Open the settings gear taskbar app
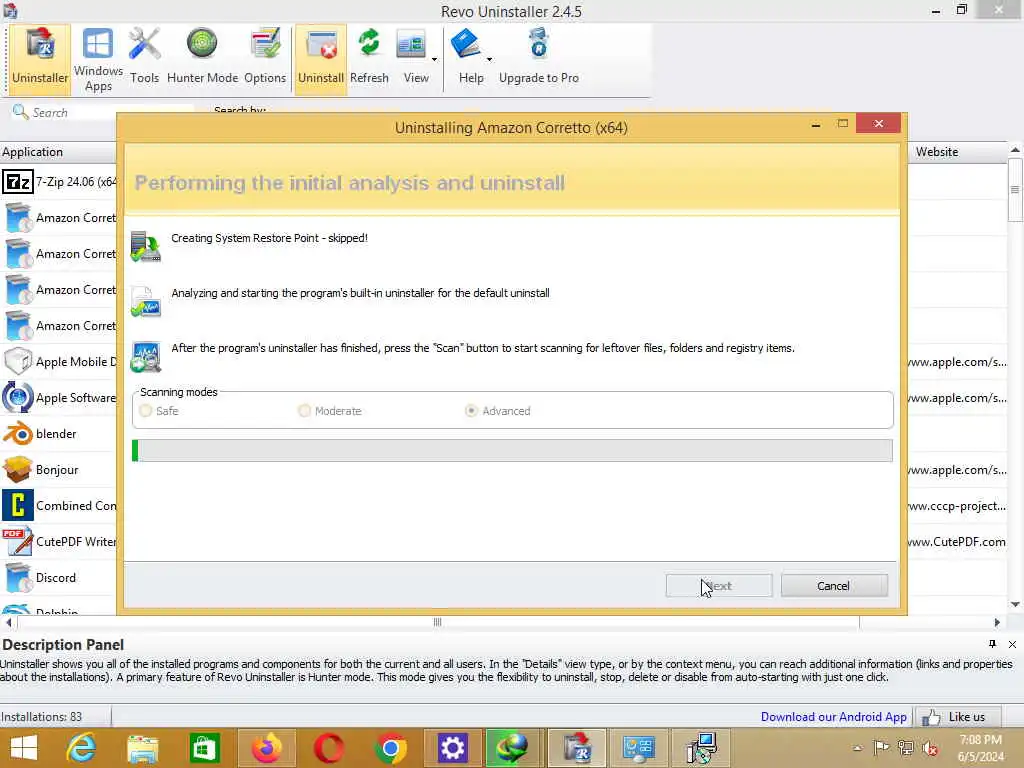Screen dimensions: 1024x768 point(452,748)
